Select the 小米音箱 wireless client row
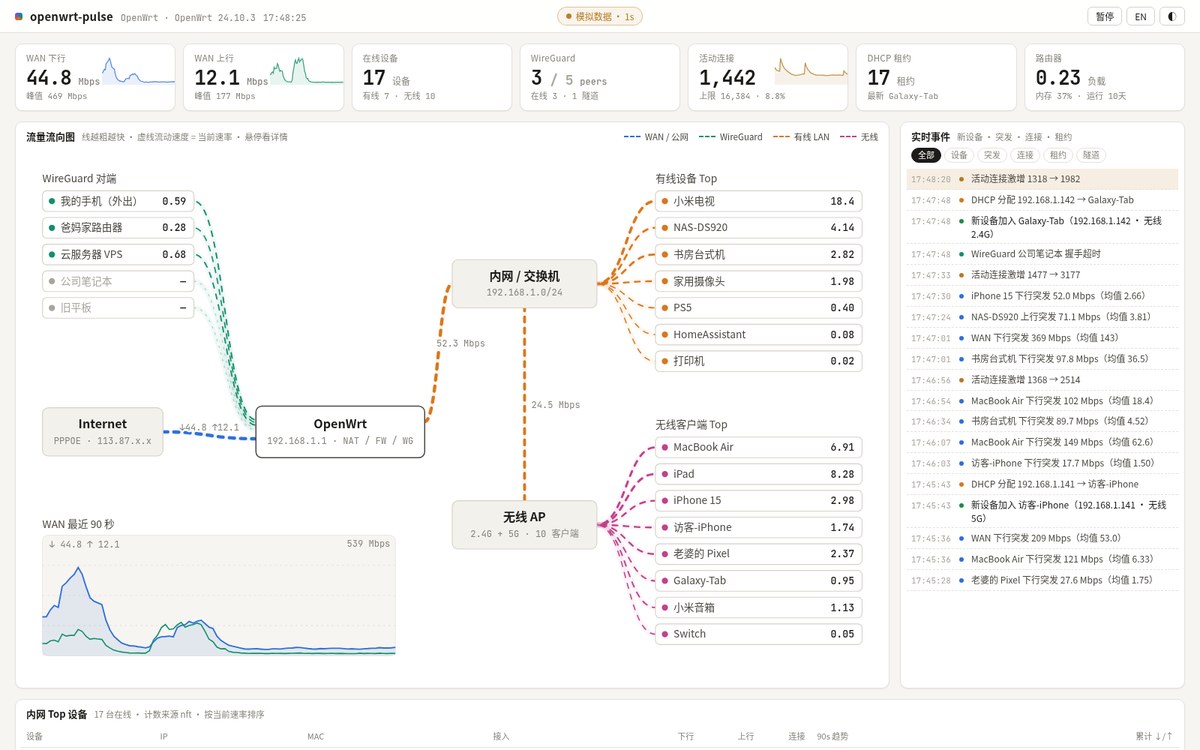1200x750 pixels. click(759, 607)
